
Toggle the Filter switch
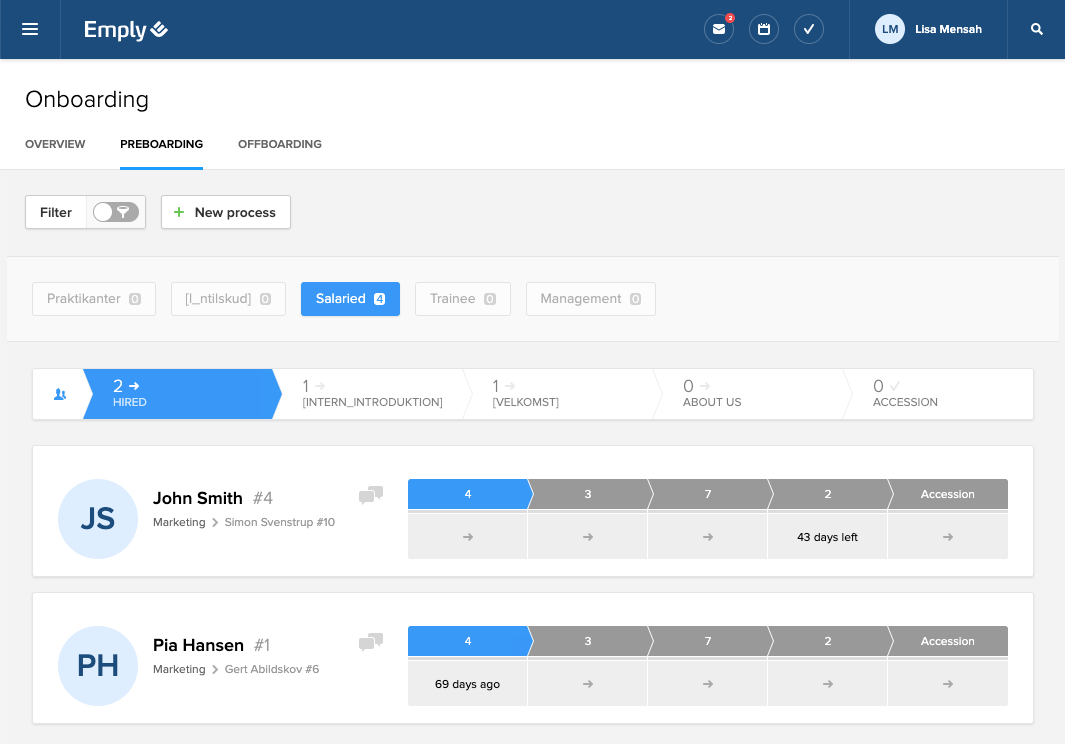[116, 212]
